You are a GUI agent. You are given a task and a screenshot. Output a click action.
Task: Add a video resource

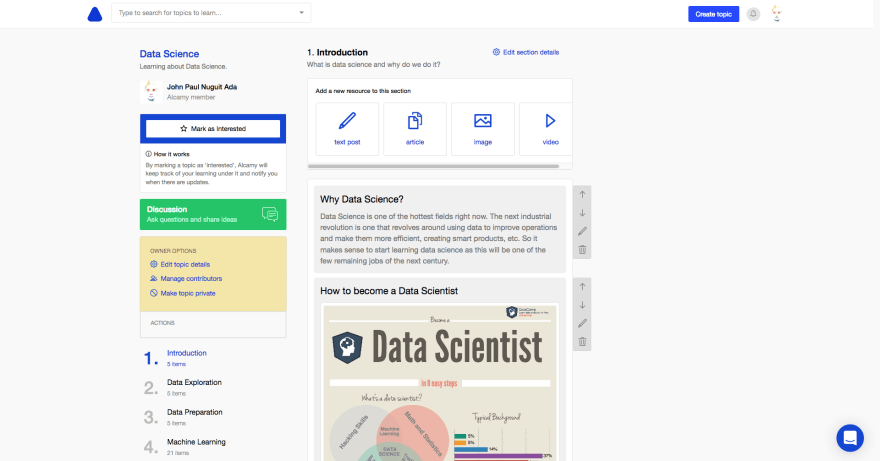click(546, 129)
